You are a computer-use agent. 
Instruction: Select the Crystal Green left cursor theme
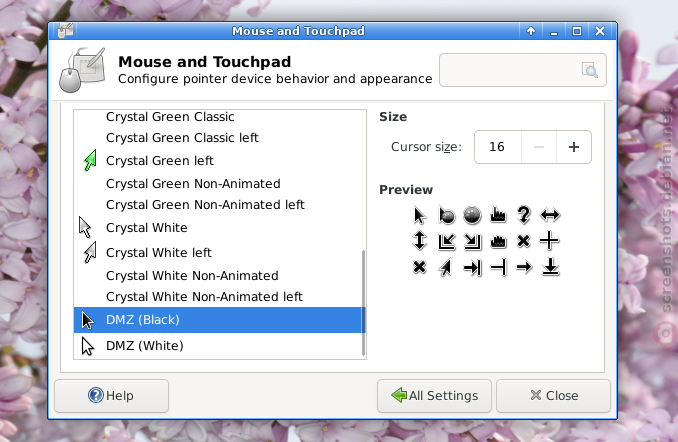point(219,161)
